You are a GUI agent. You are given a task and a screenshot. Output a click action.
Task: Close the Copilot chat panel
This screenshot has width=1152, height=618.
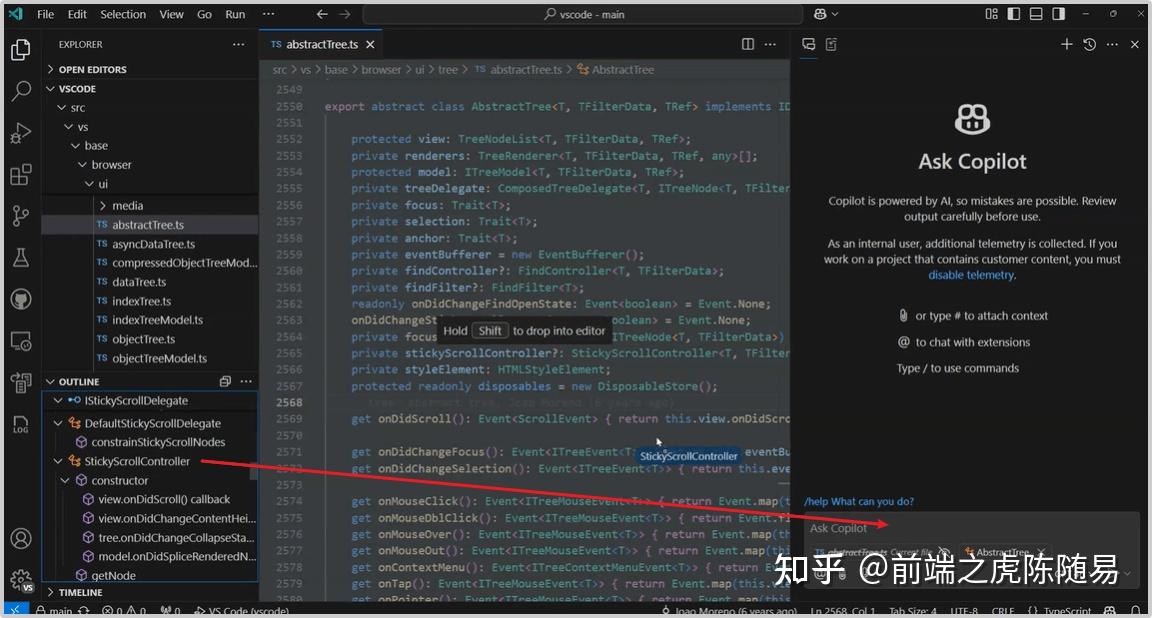click(1134, 44)
